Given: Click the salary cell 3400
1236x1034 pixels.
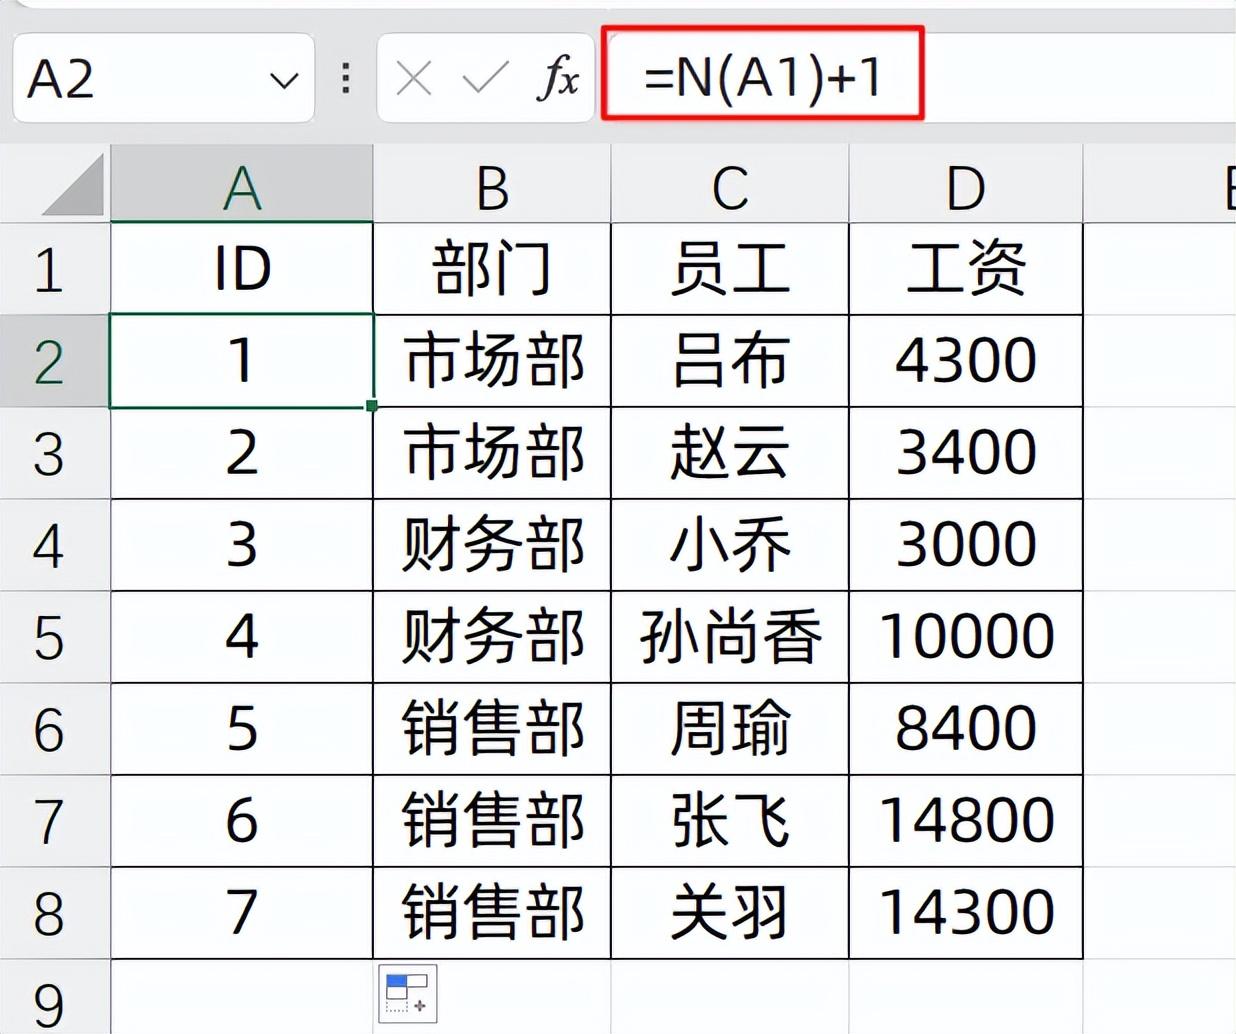Looking at the screenshot, I should click(x=966, y=453).
